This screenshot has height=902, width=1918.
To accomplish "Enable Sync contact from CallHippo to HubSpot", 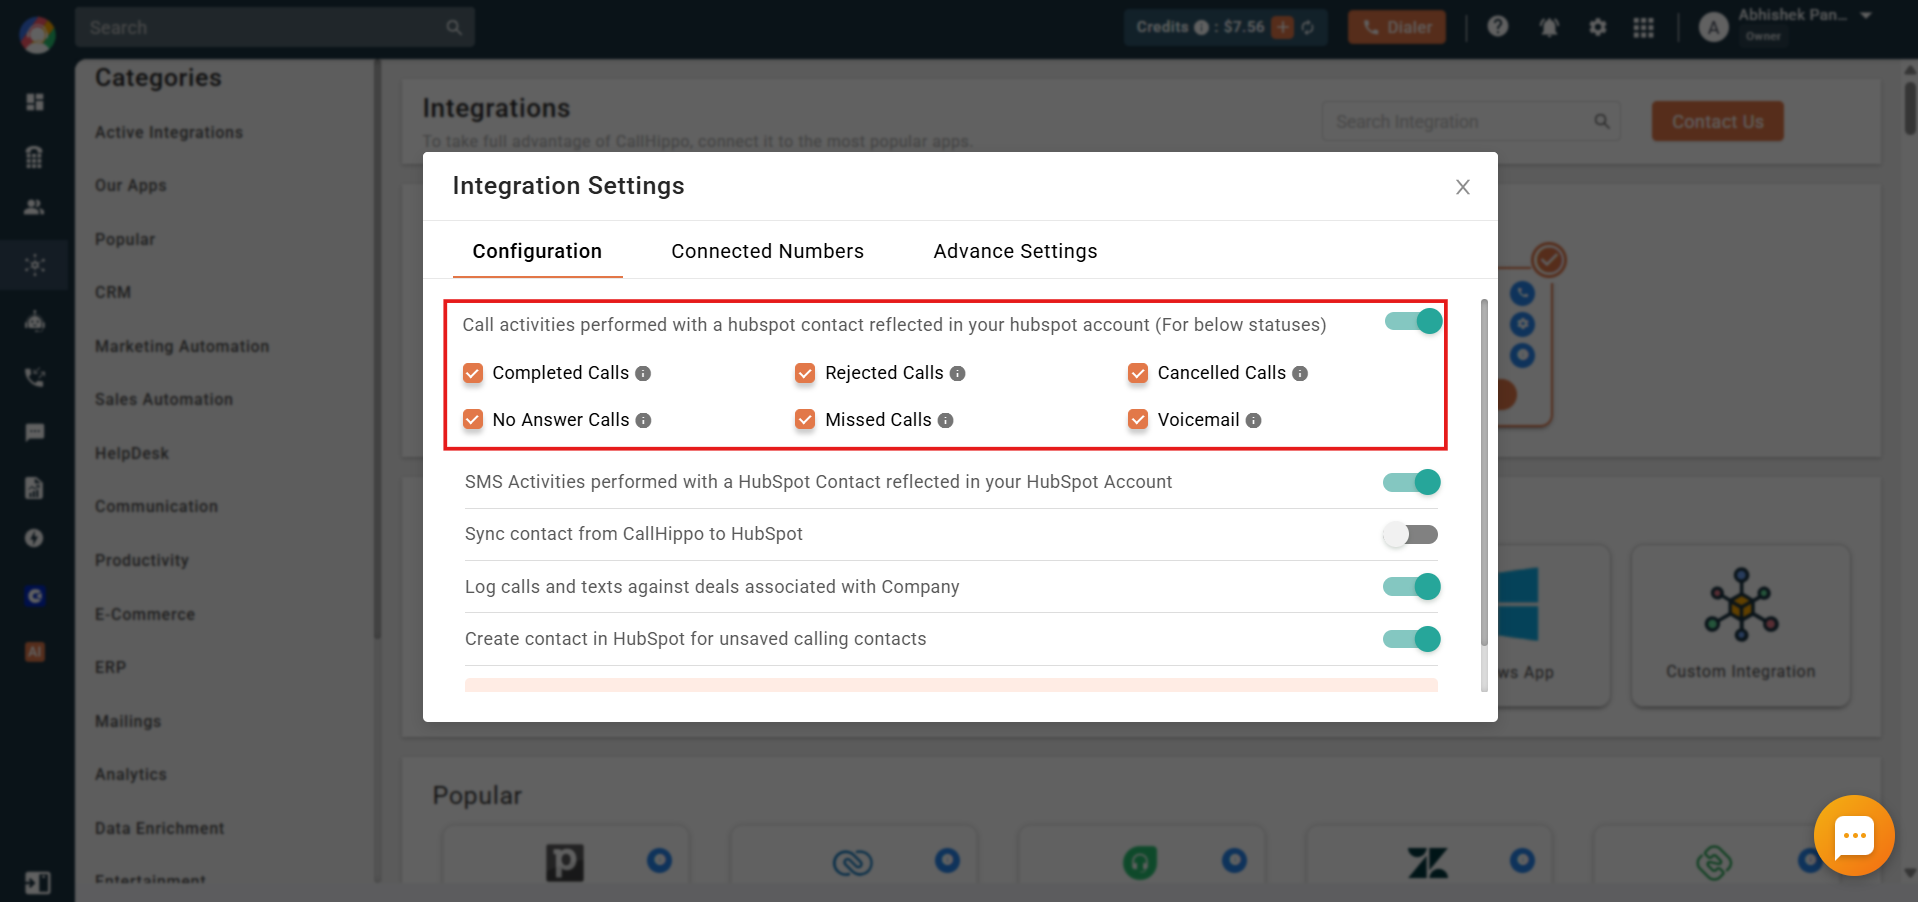I will pos(1411,534).
